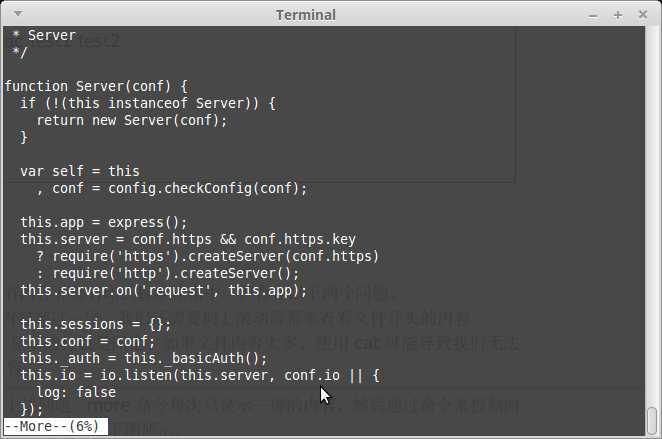This screenshot has width=662, height=439.
Task: Click the 'if (!(this instanceof Server))' line
Action: [148, 103]
